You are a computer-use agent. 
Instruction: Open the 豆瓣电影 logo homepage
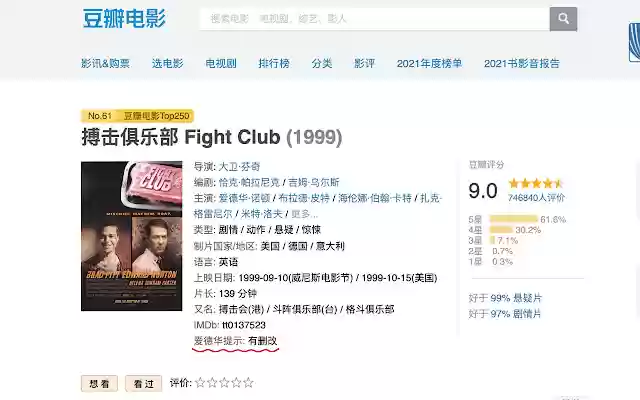coord(124,18)
